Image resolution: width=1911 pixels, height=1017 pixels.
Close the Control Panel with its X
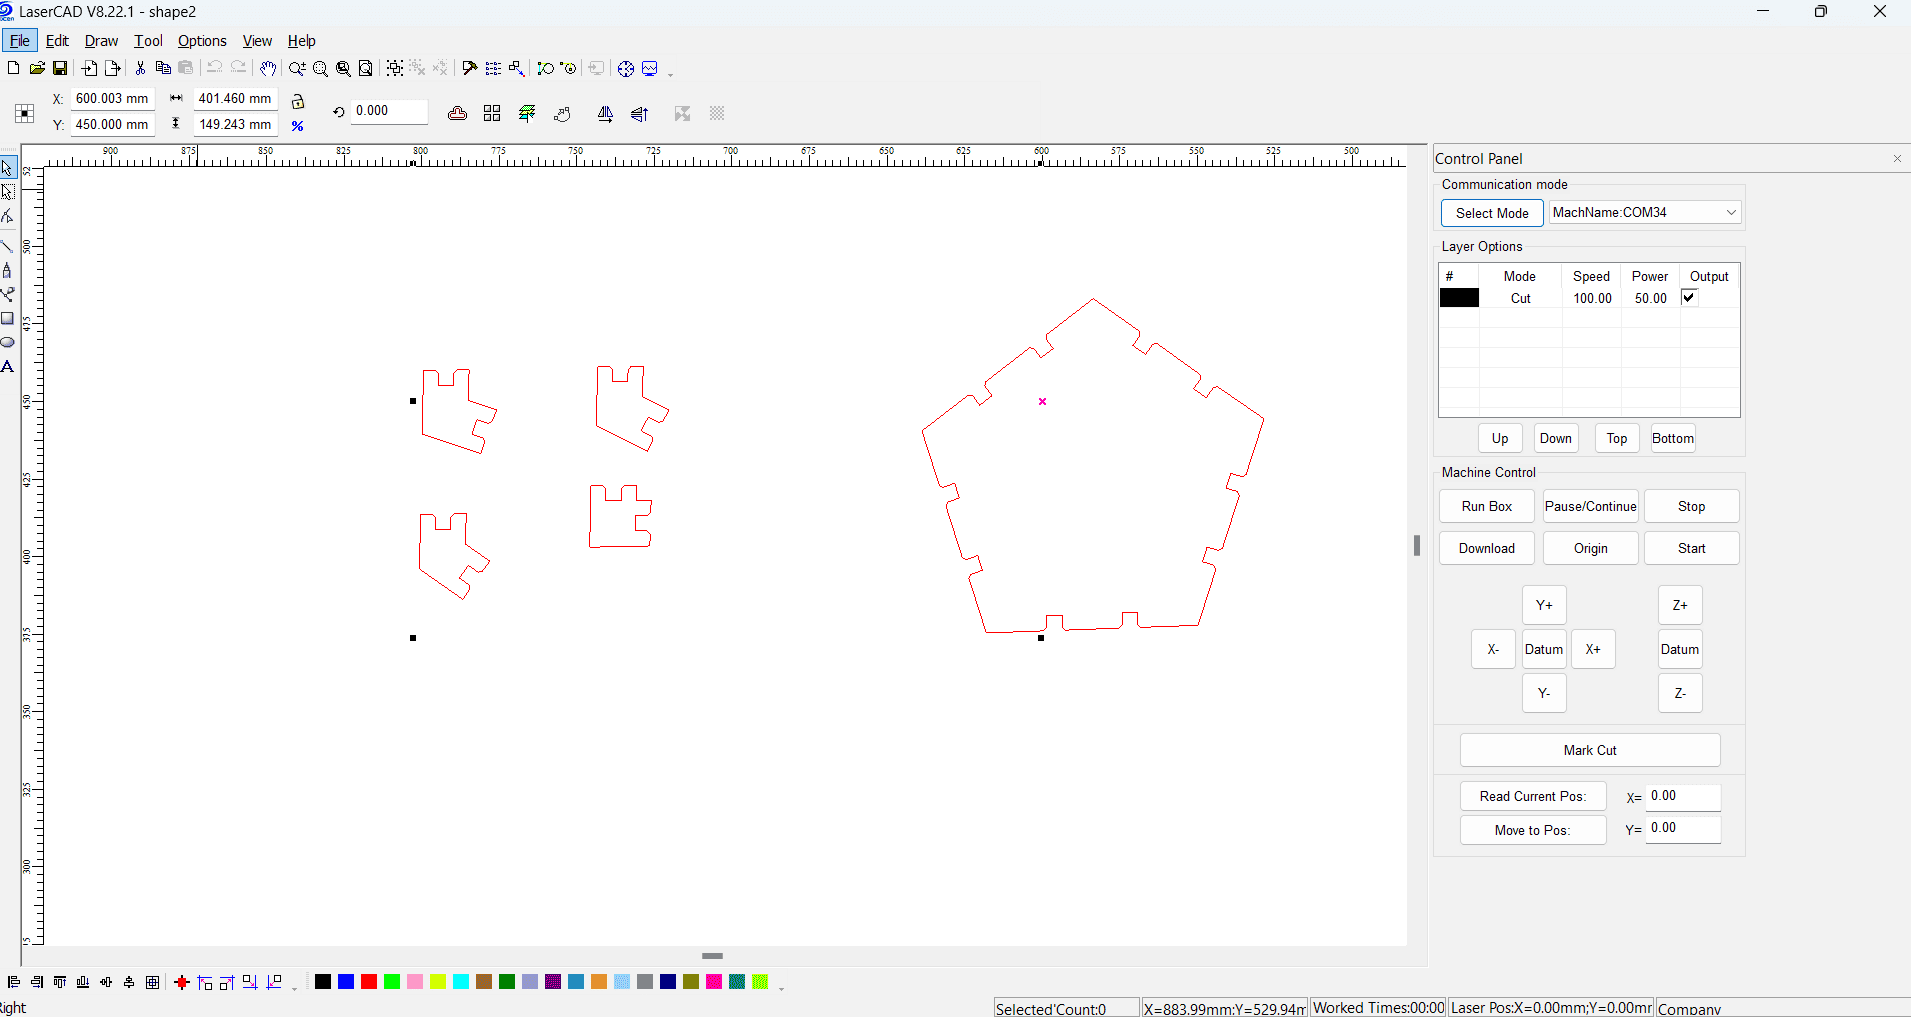click(1897, 158)
